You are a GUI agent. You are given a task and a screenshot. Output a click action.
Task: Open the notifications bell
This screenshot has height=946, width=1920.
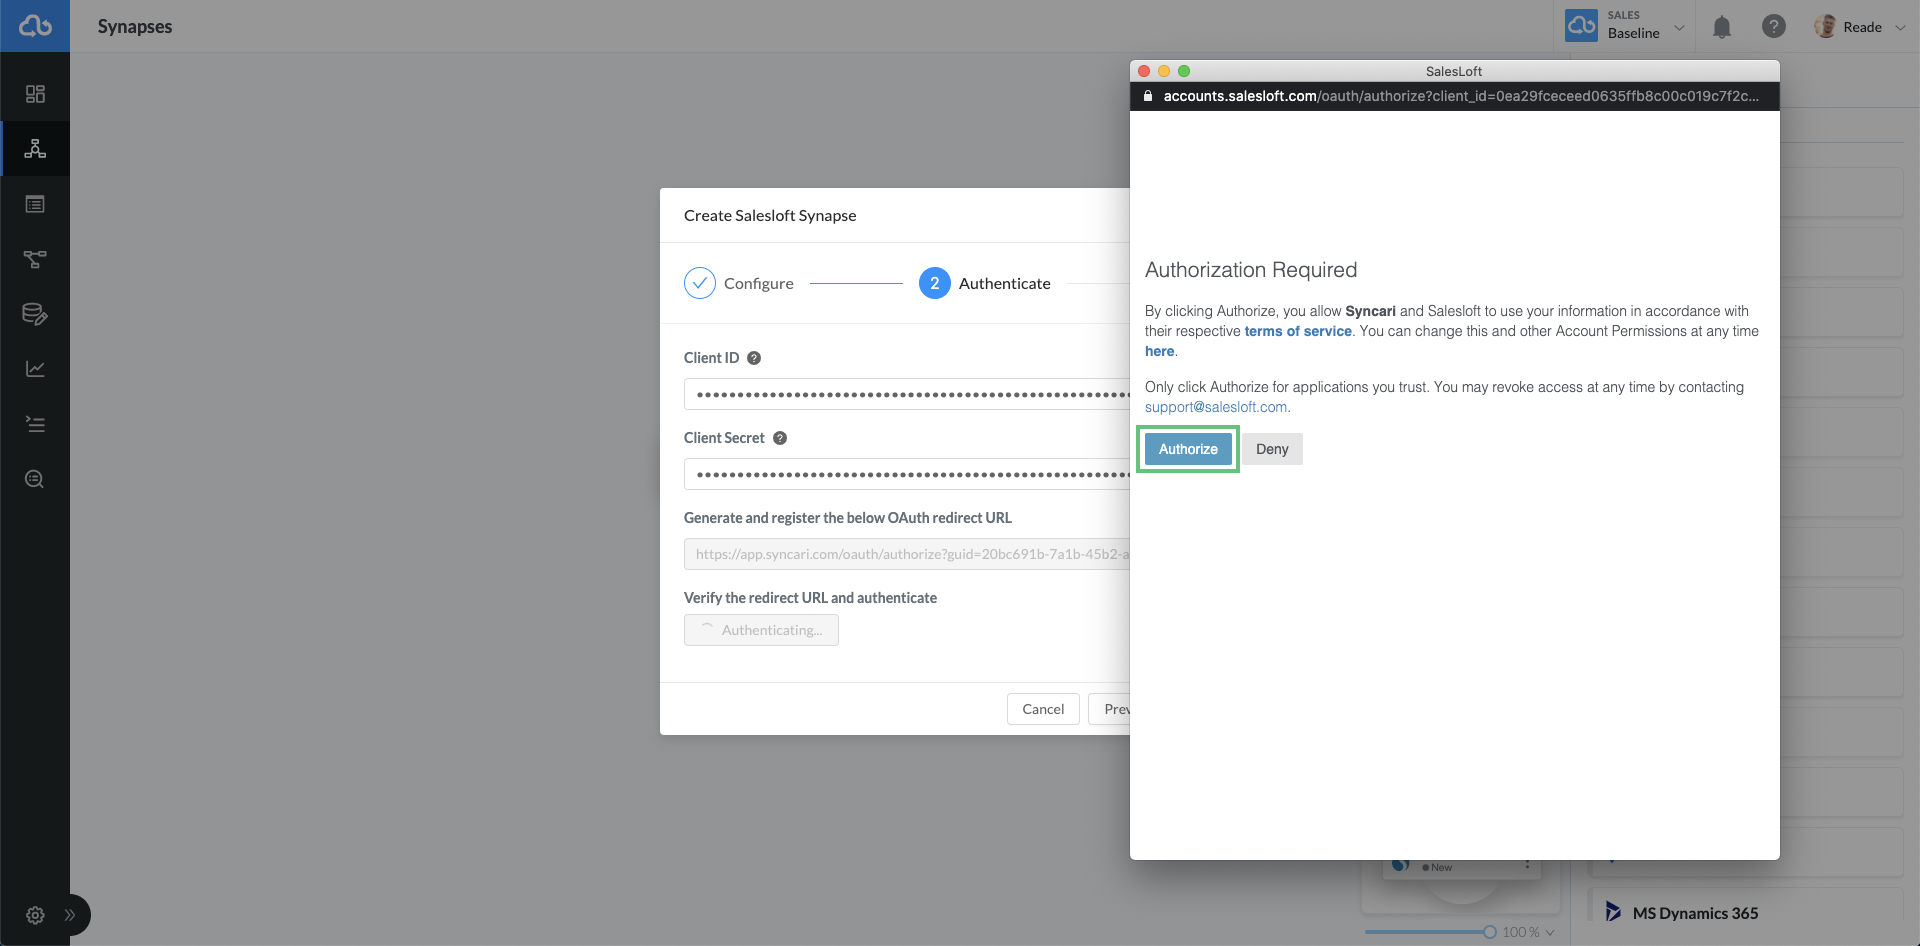pos(1722,27)
